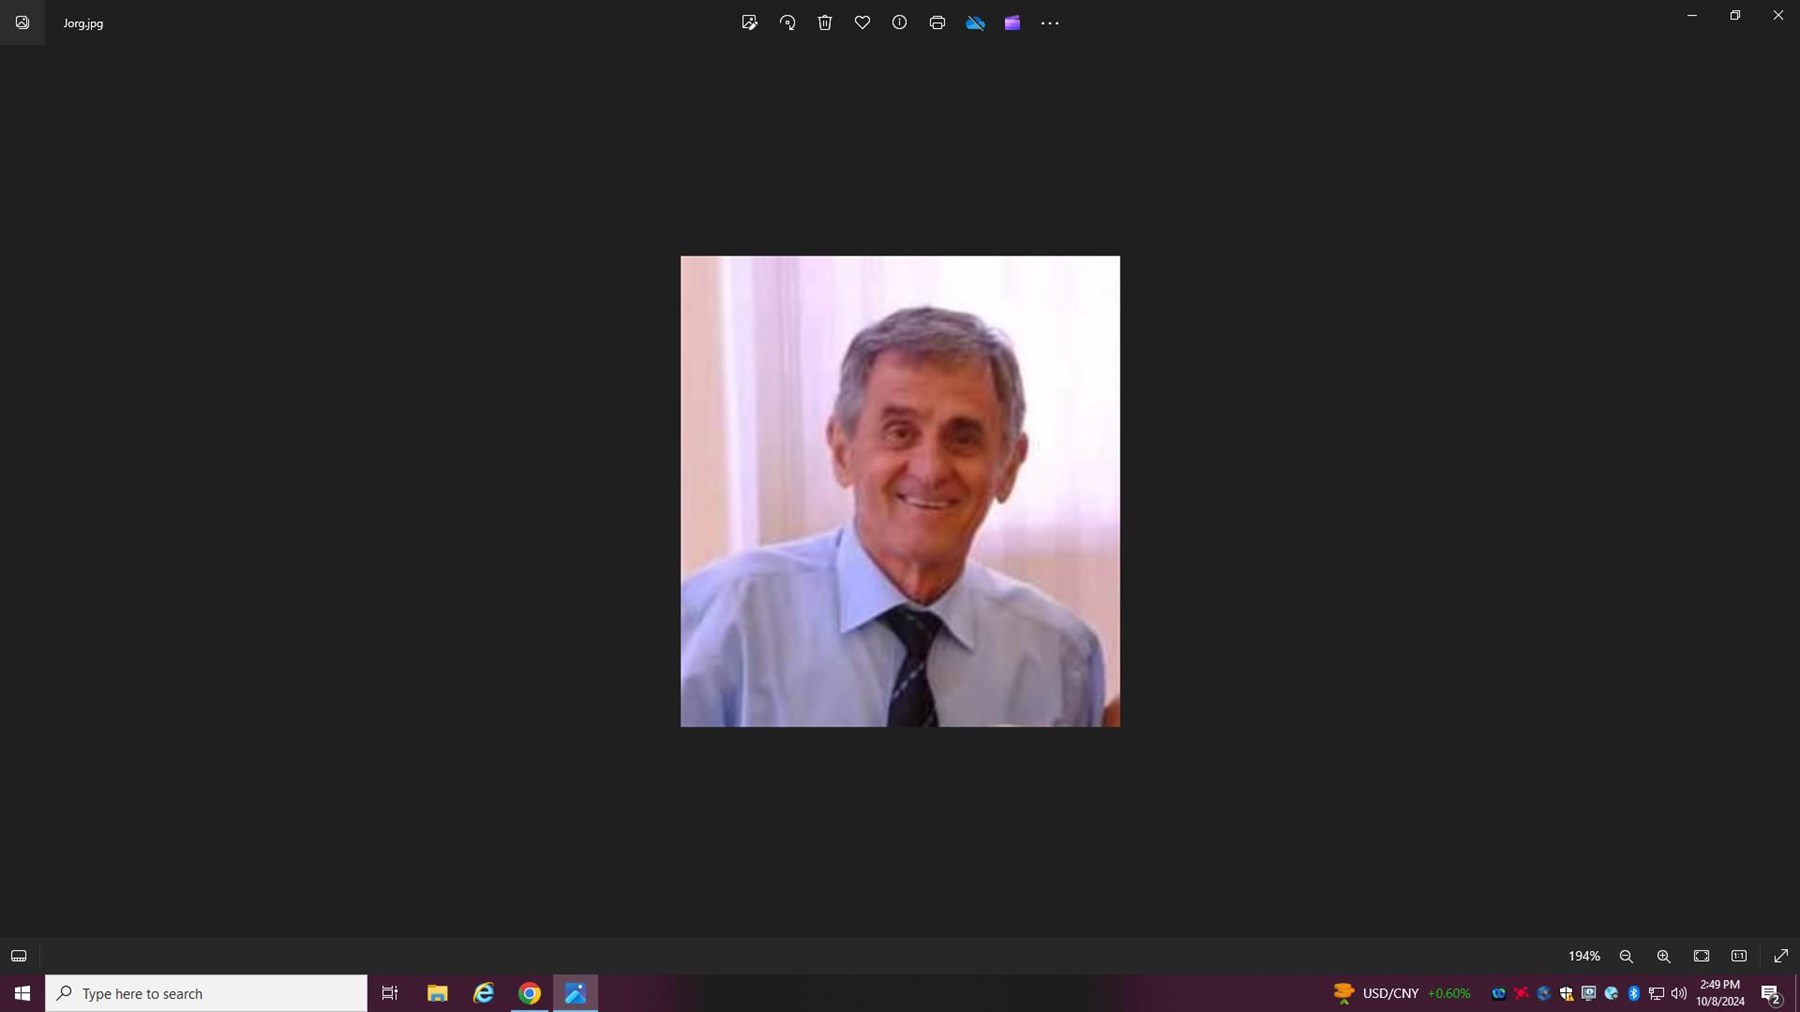This screenshot has height=1012, width=1800.
Task: Mark the photo as favorite with the heart
Action: pyautogui.click(x=862, y=23)
